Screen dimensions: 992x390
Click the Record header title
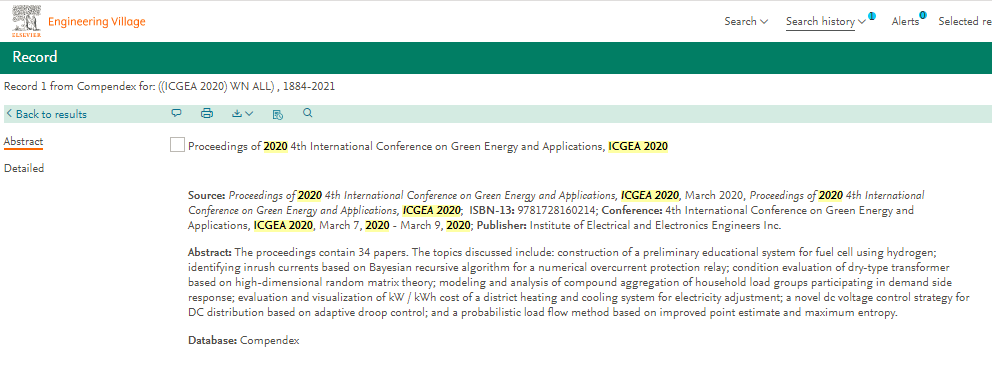click(x=35, y=58)
